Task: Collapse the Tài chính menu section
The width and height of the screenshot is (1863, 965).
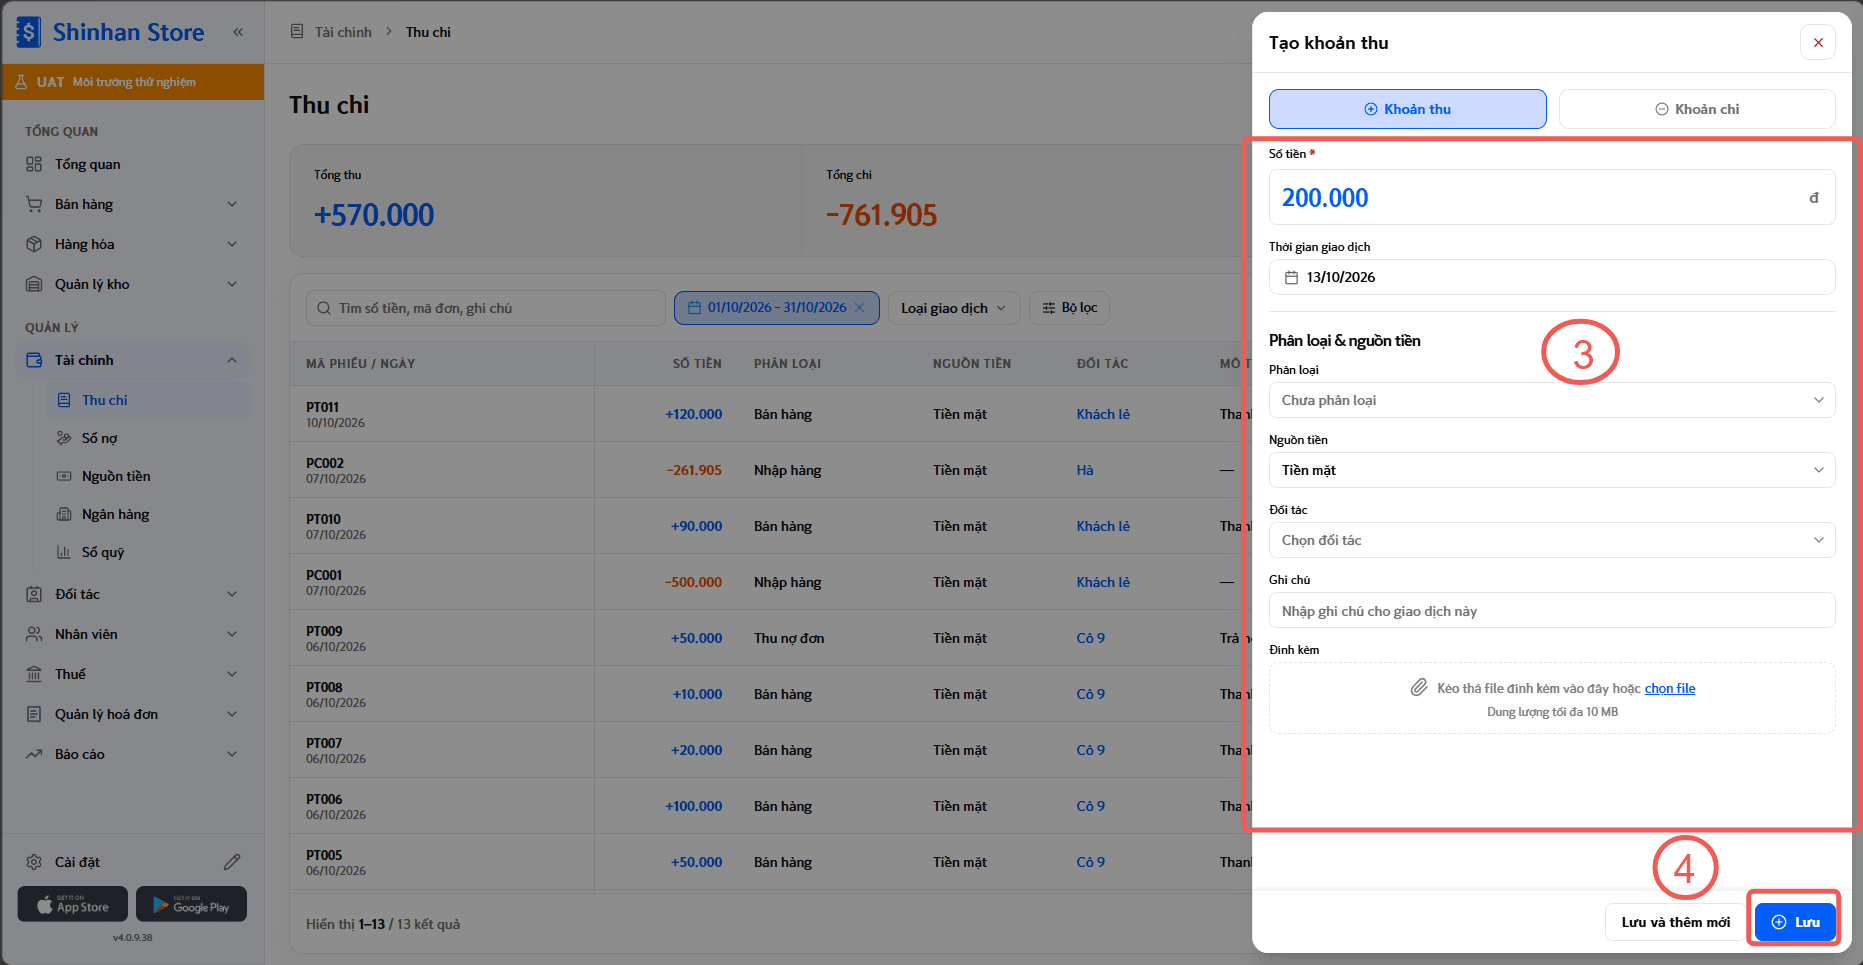Action: [x=232, y=360]
